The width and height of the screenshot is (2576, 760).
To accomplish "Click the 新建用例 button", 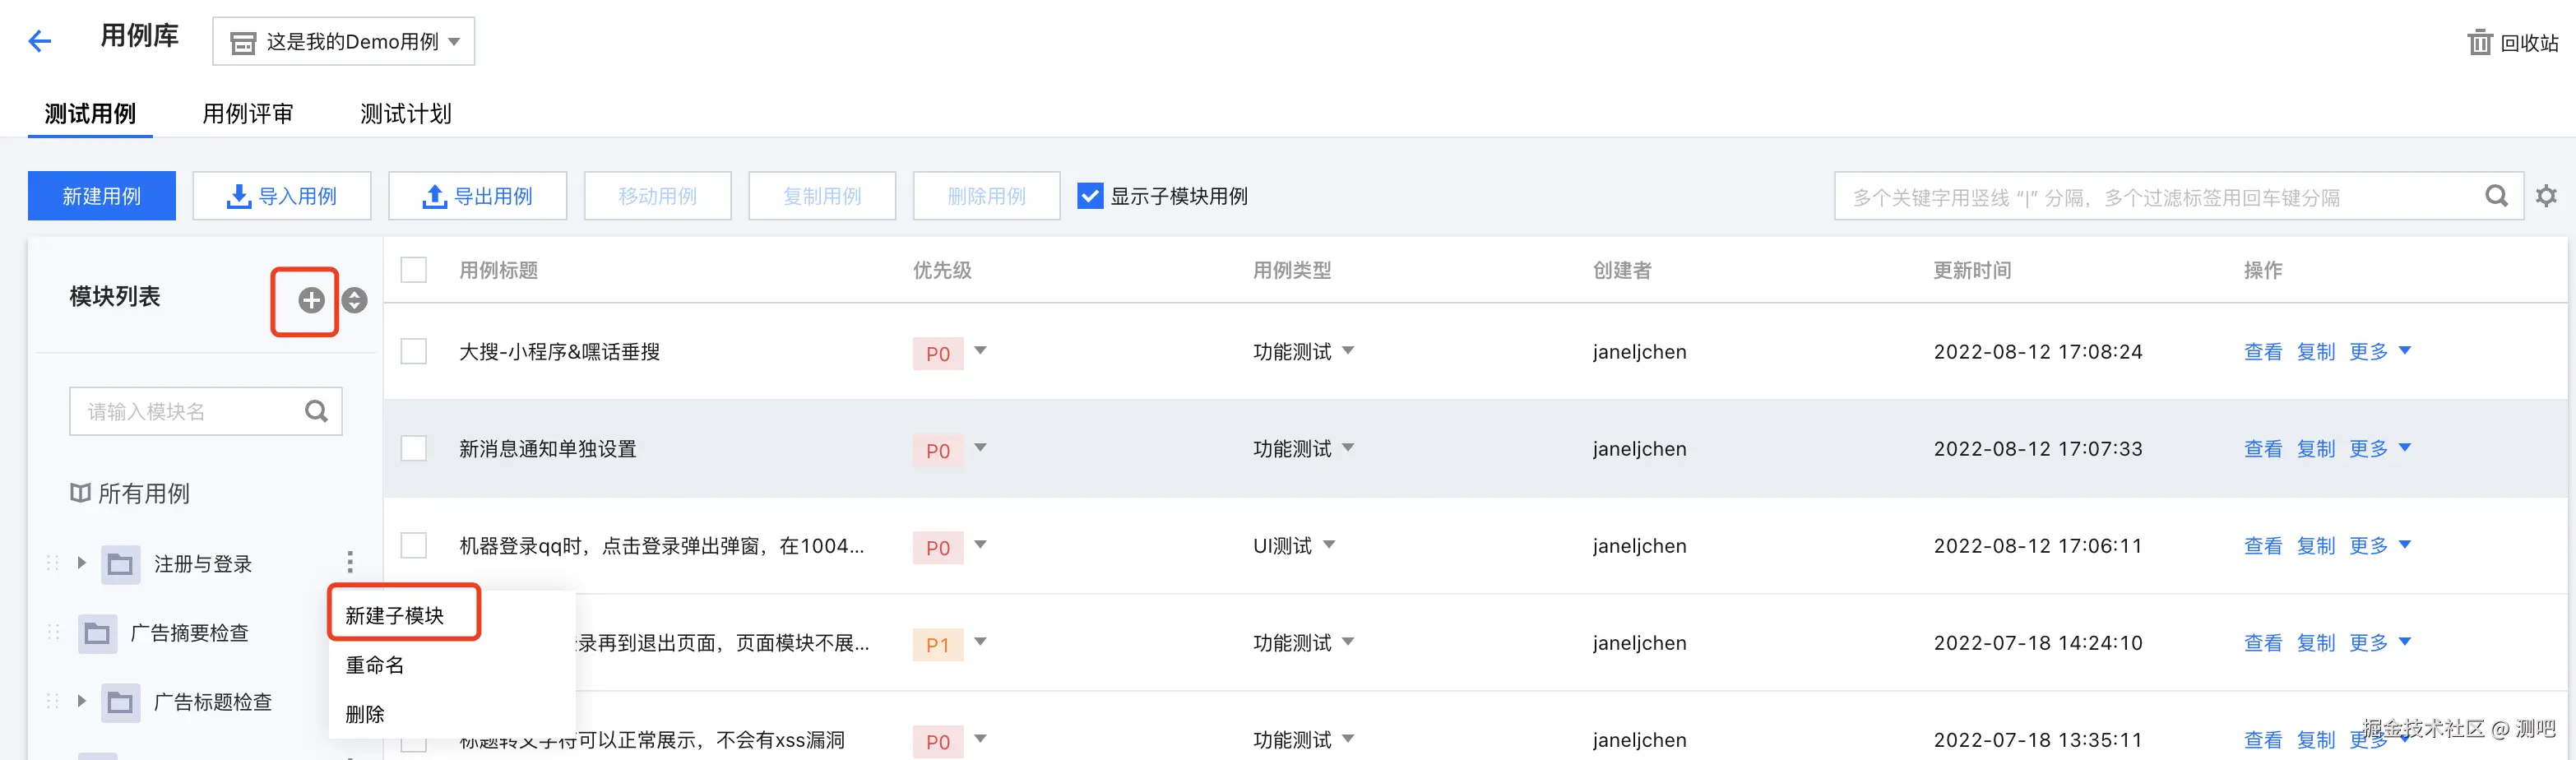I will point(102,196).
